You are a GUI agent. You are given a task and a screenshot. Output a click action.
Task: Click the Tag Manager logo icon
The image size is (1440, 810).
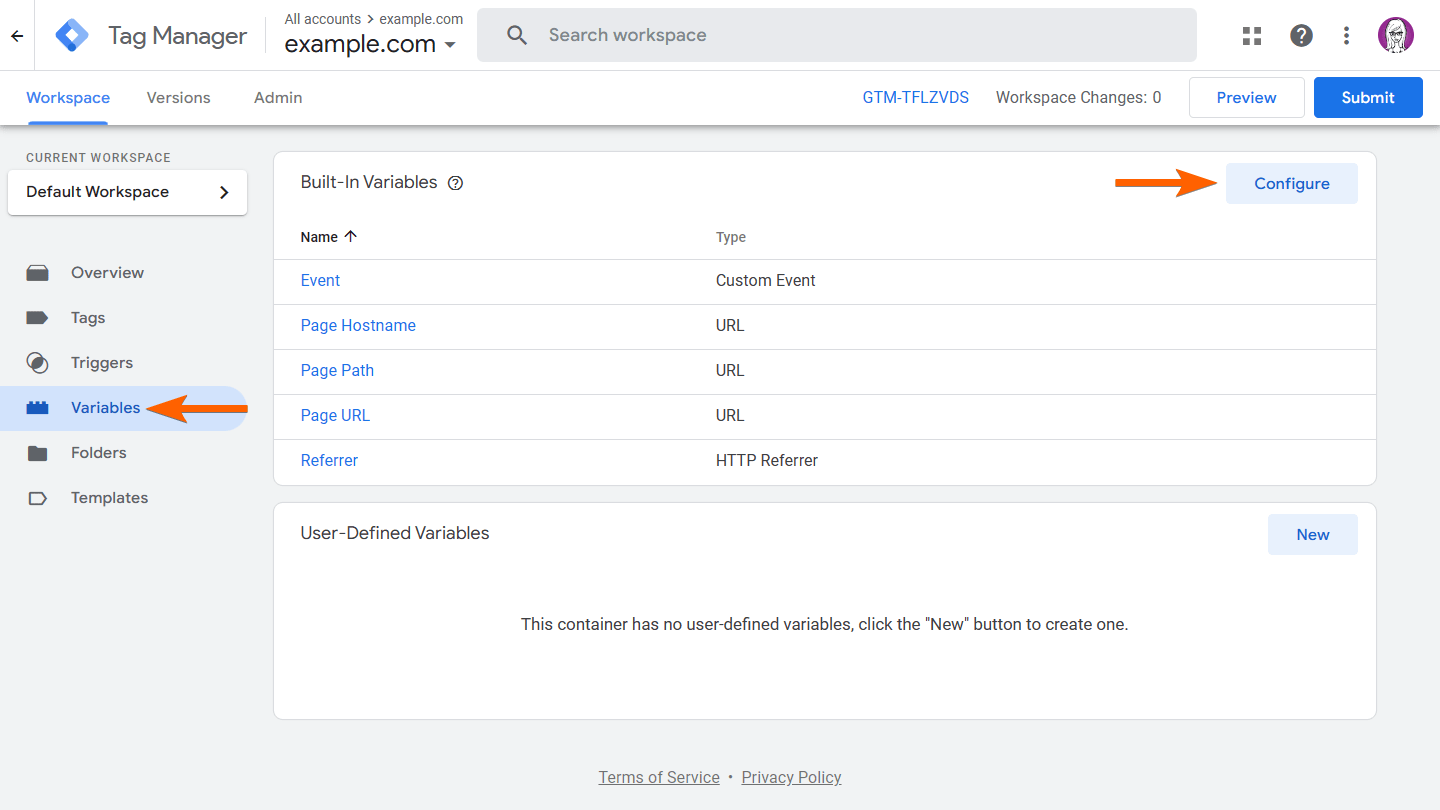(72, 36)
